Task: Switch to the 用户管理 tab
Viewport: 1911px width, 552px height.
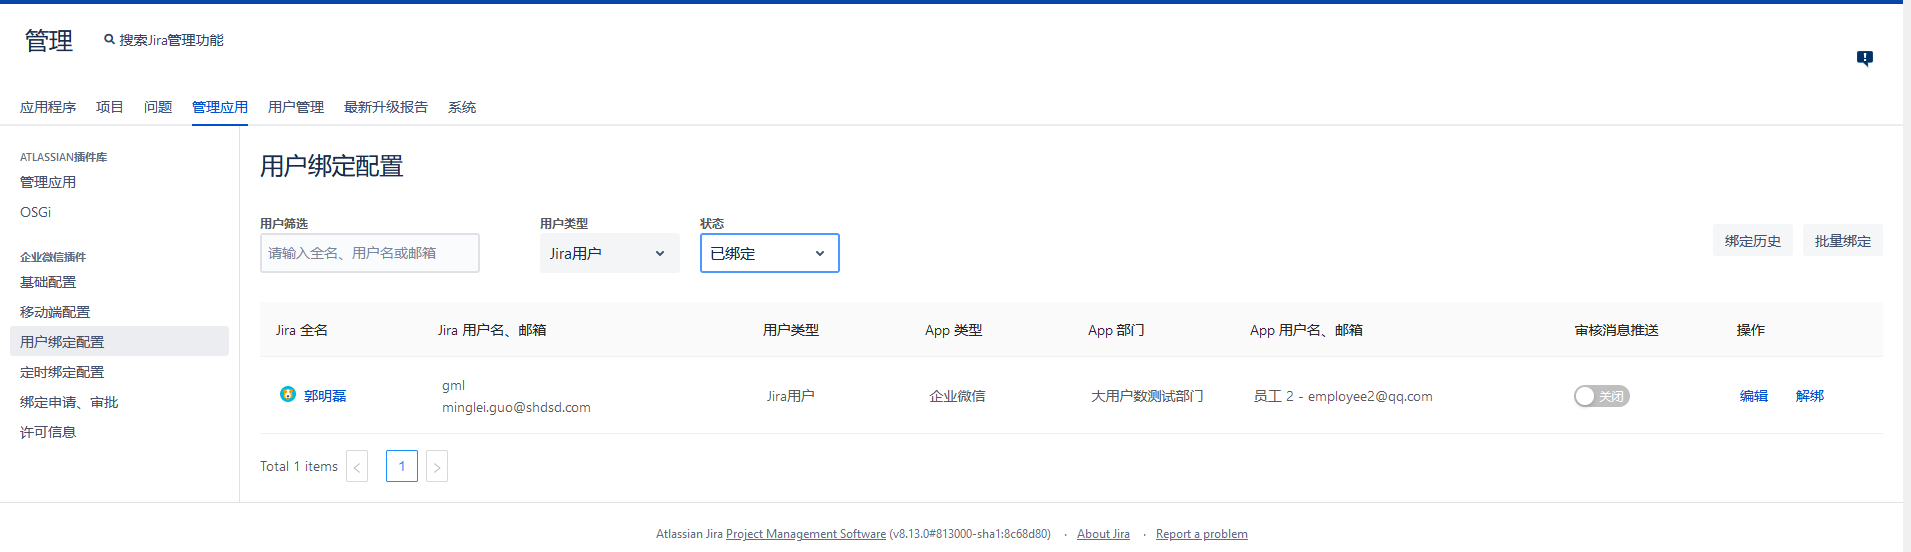Action: (x=296, y=107)
